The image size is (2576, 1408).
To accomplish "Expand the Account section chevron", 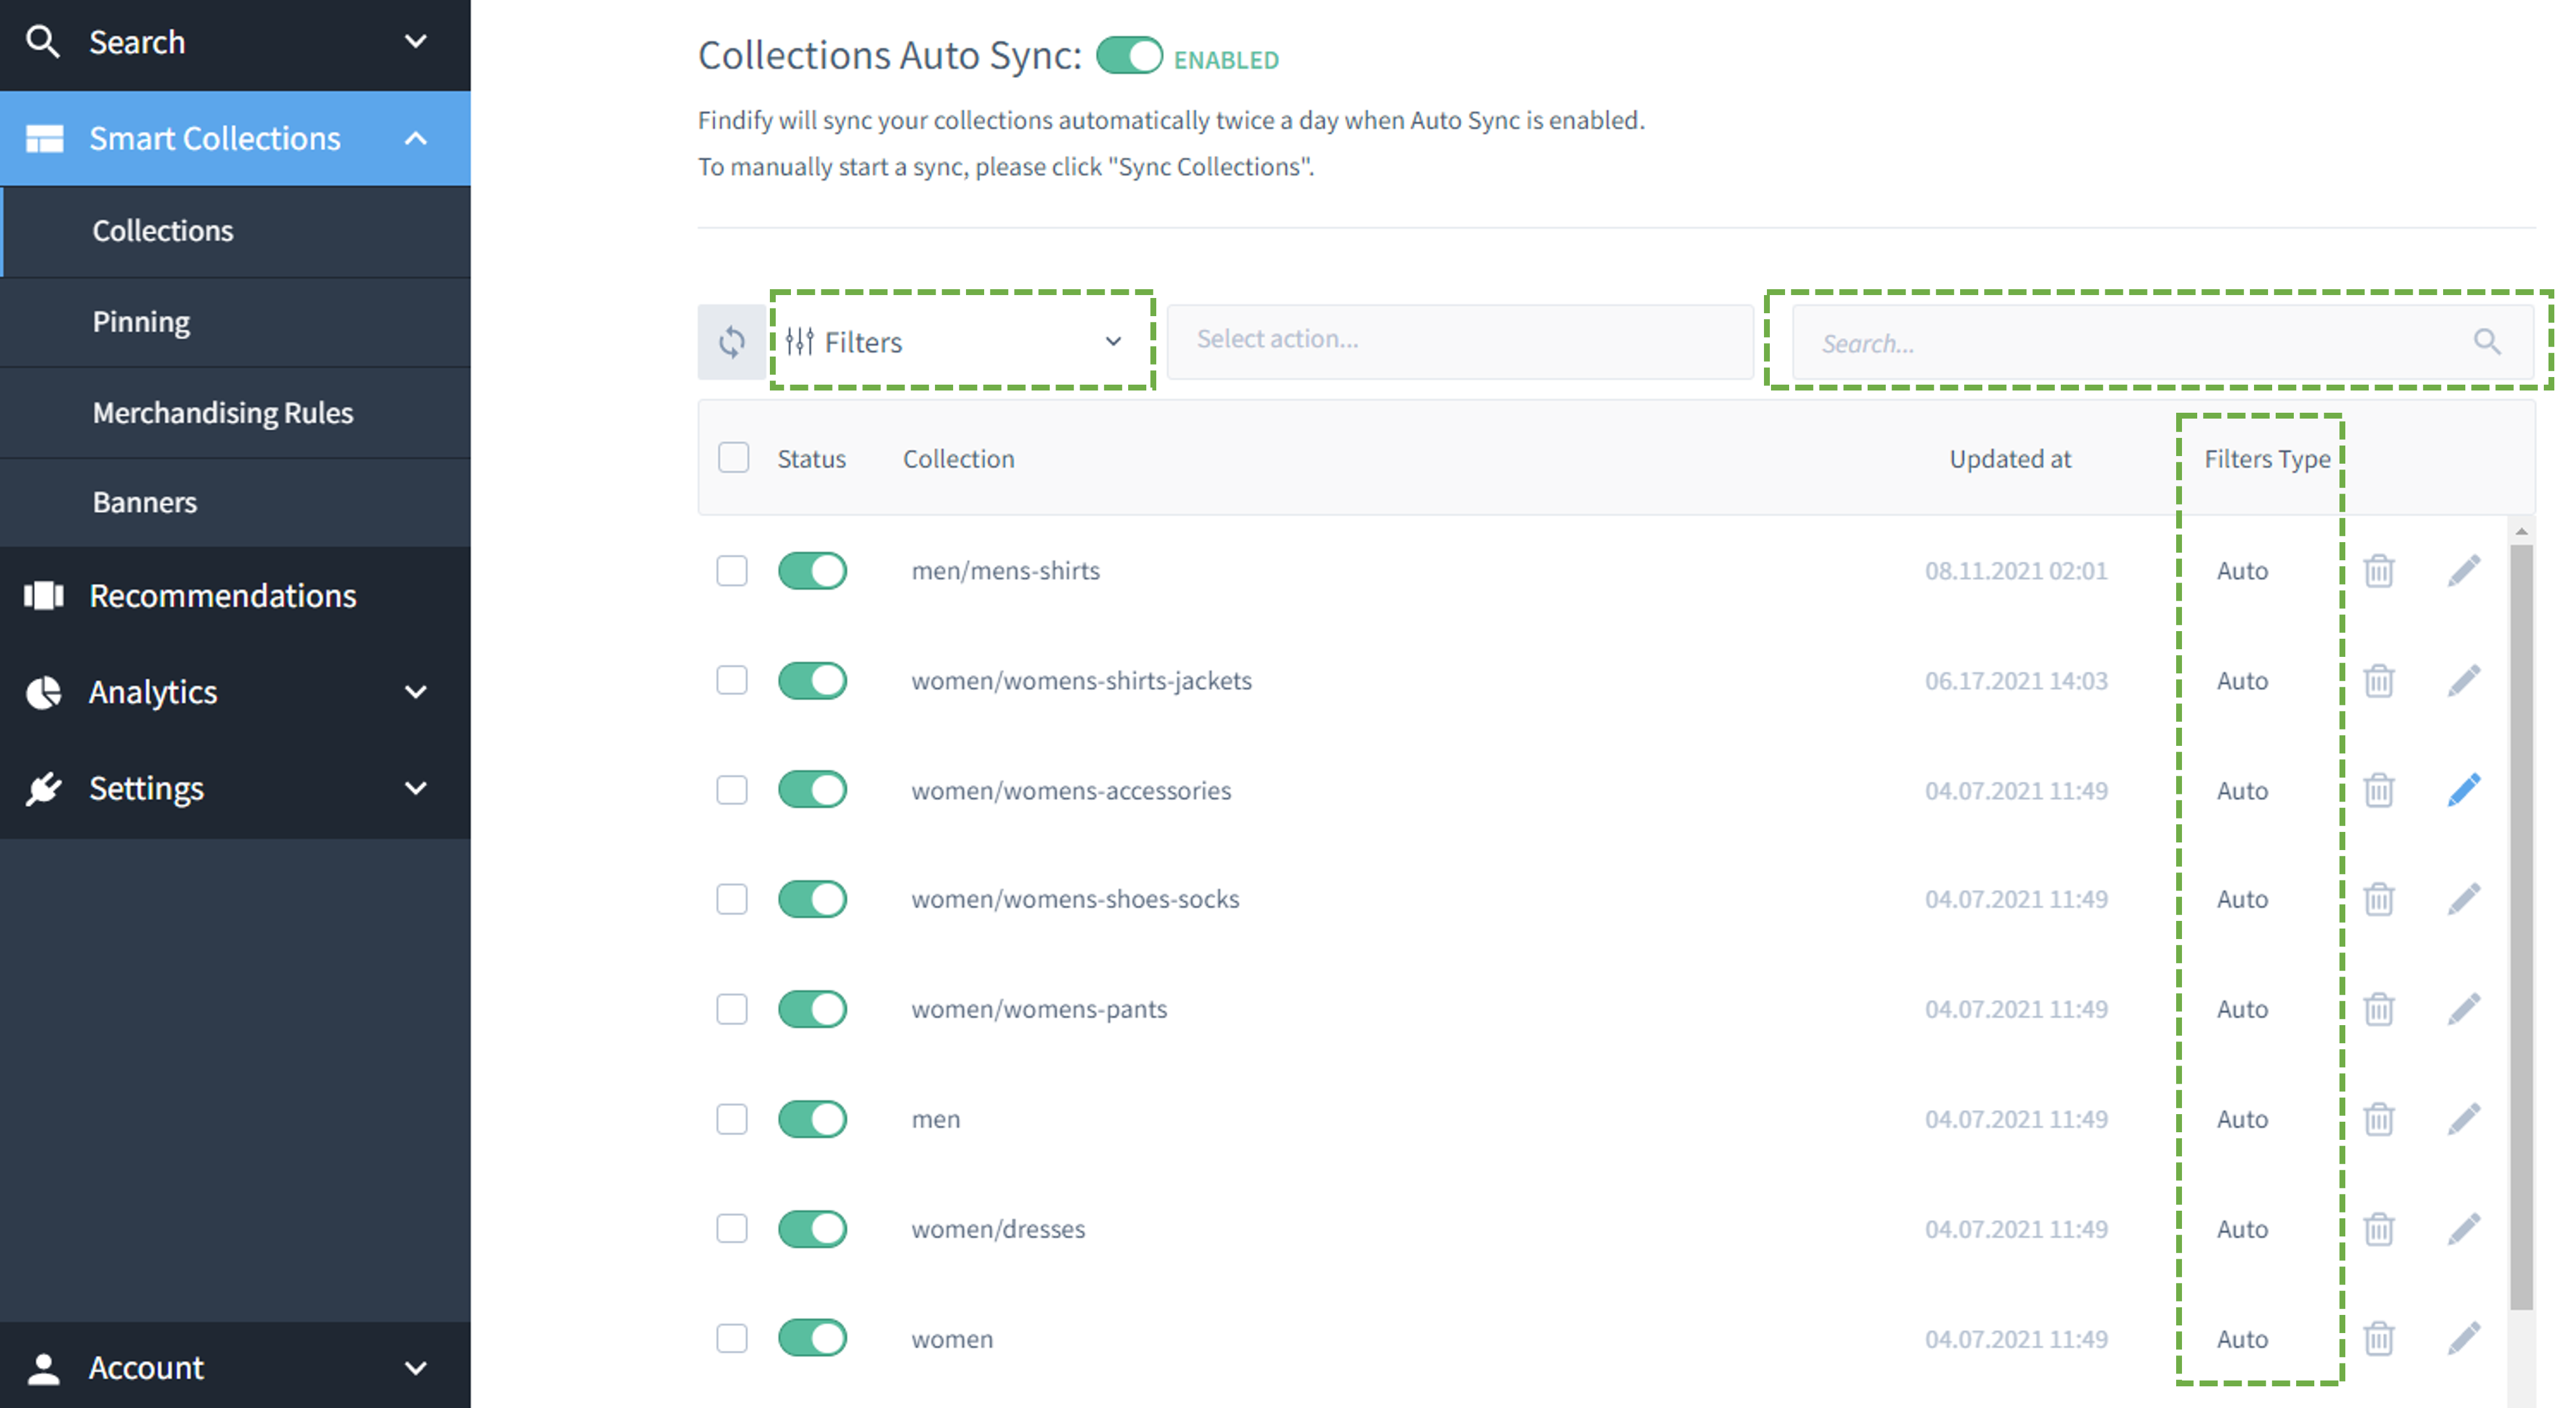I will click(x=416, y=1368).
